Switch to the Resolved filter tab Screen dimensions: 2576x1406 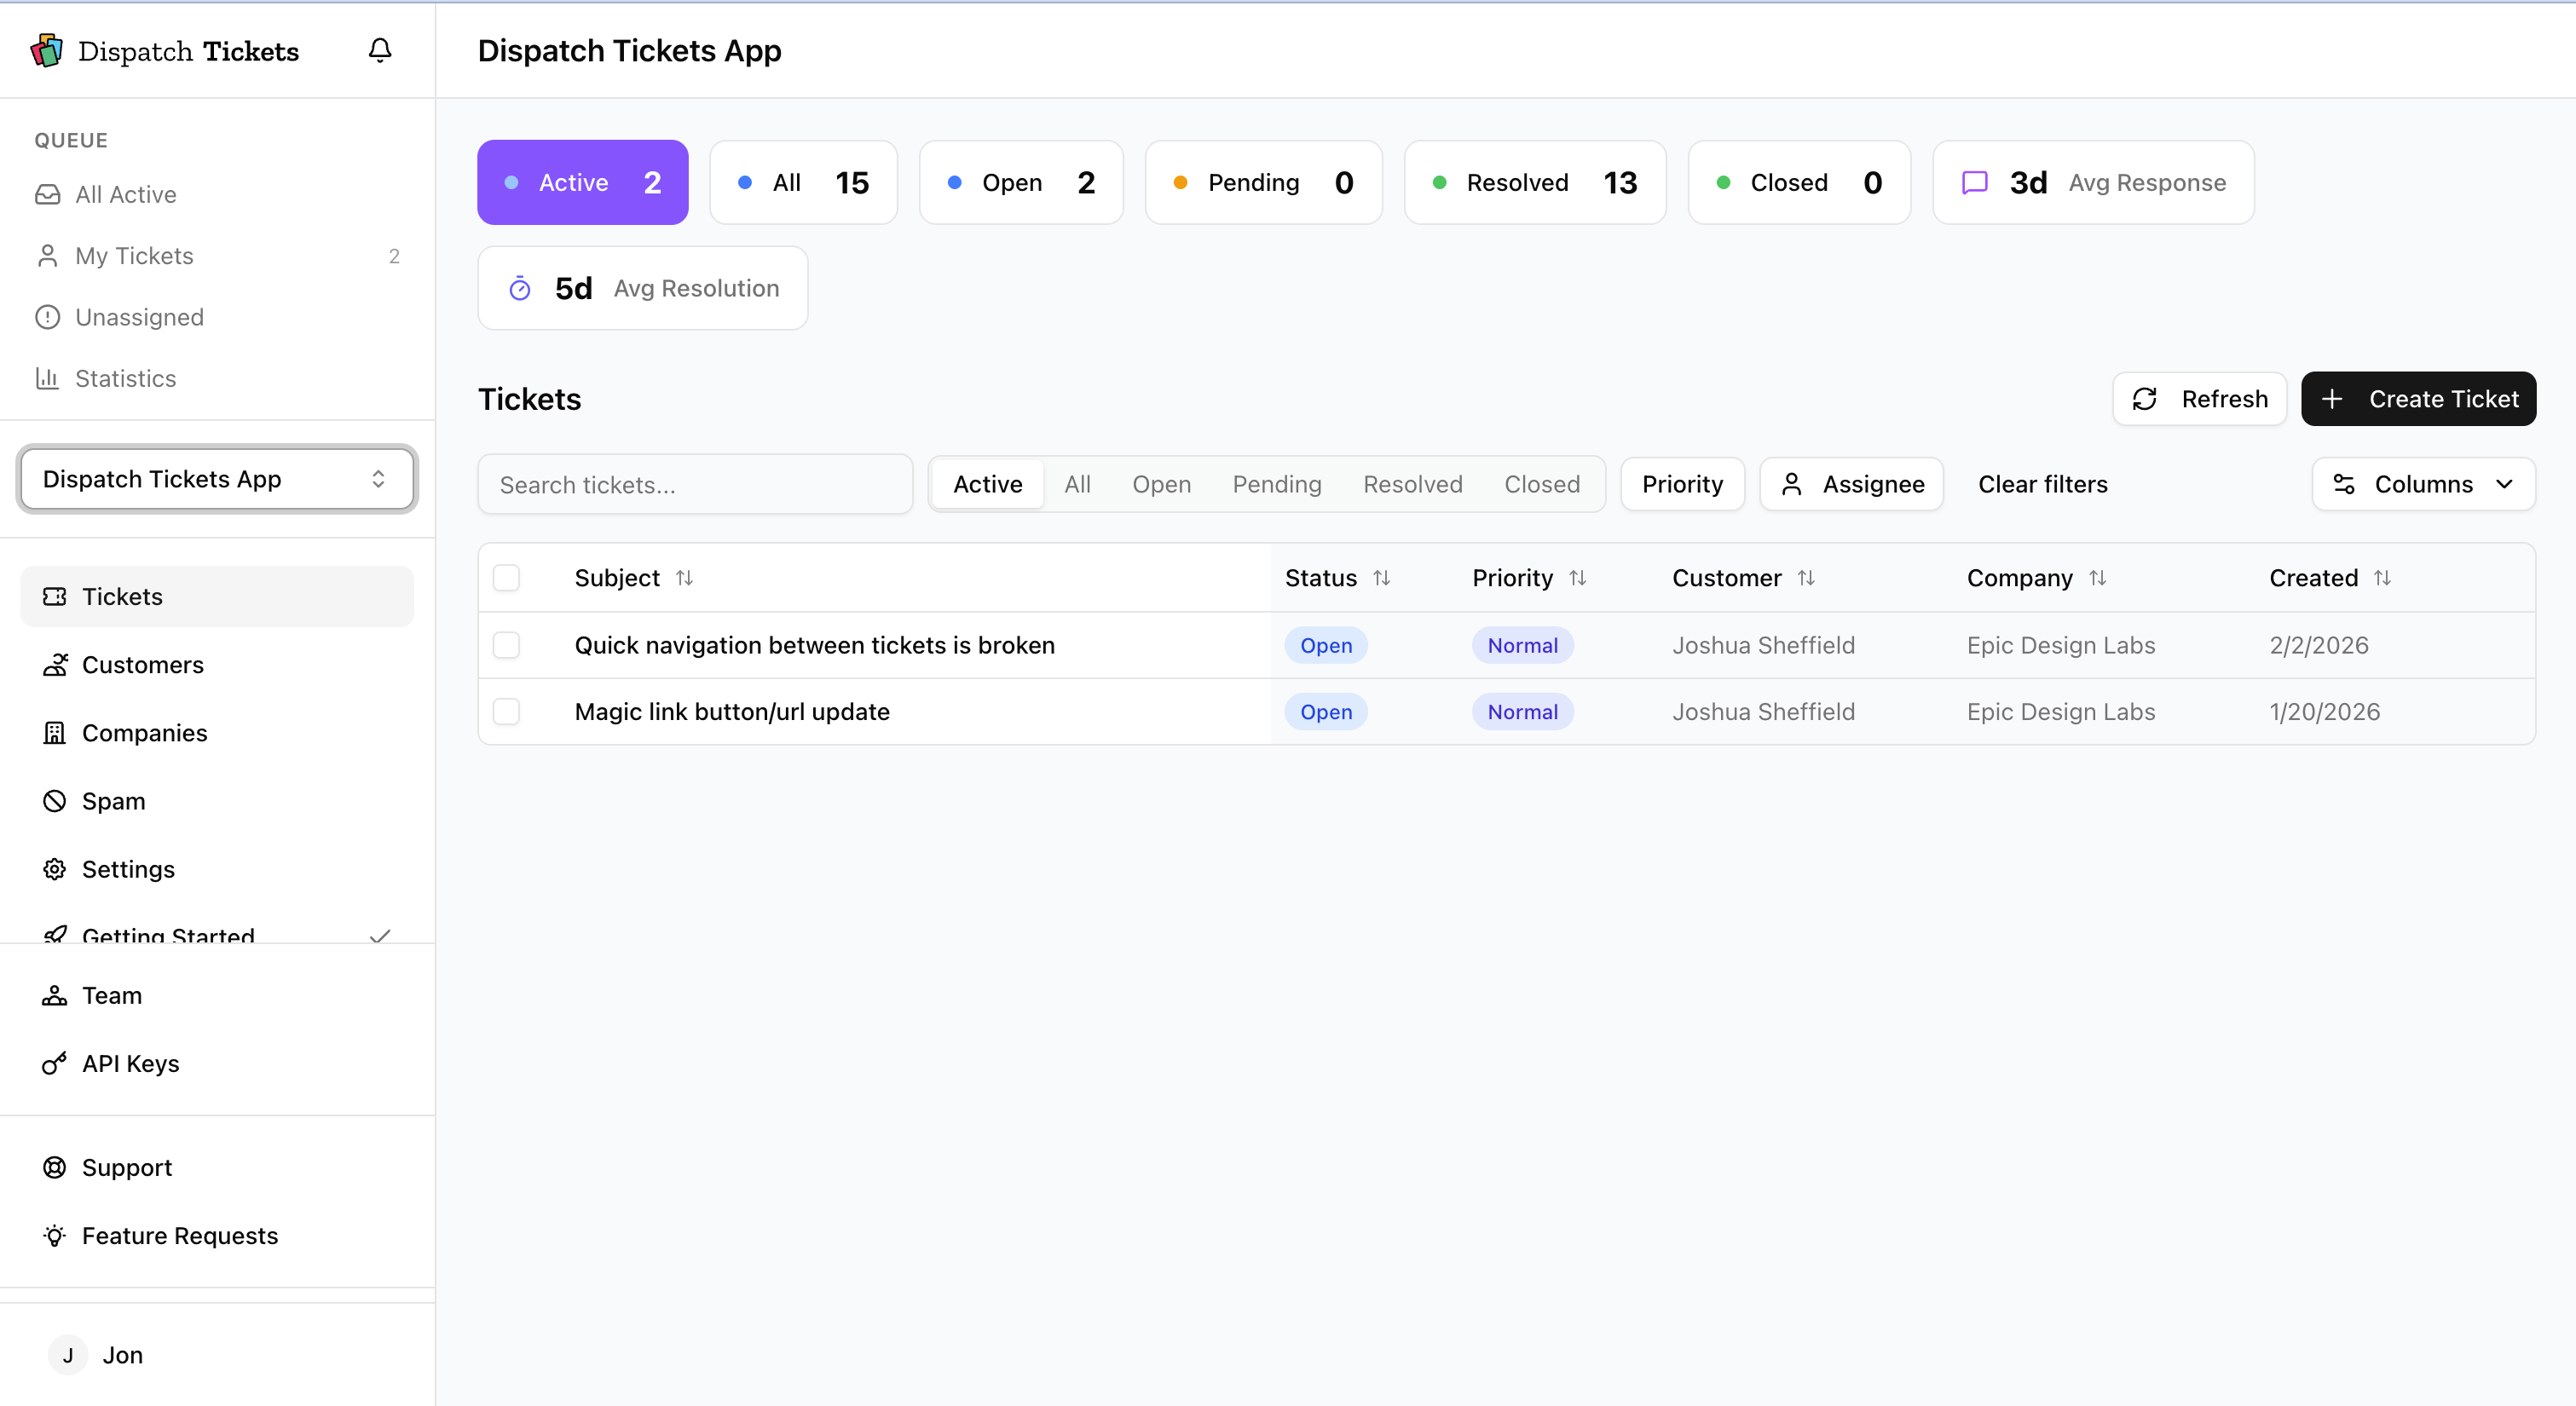point(1412,484)
